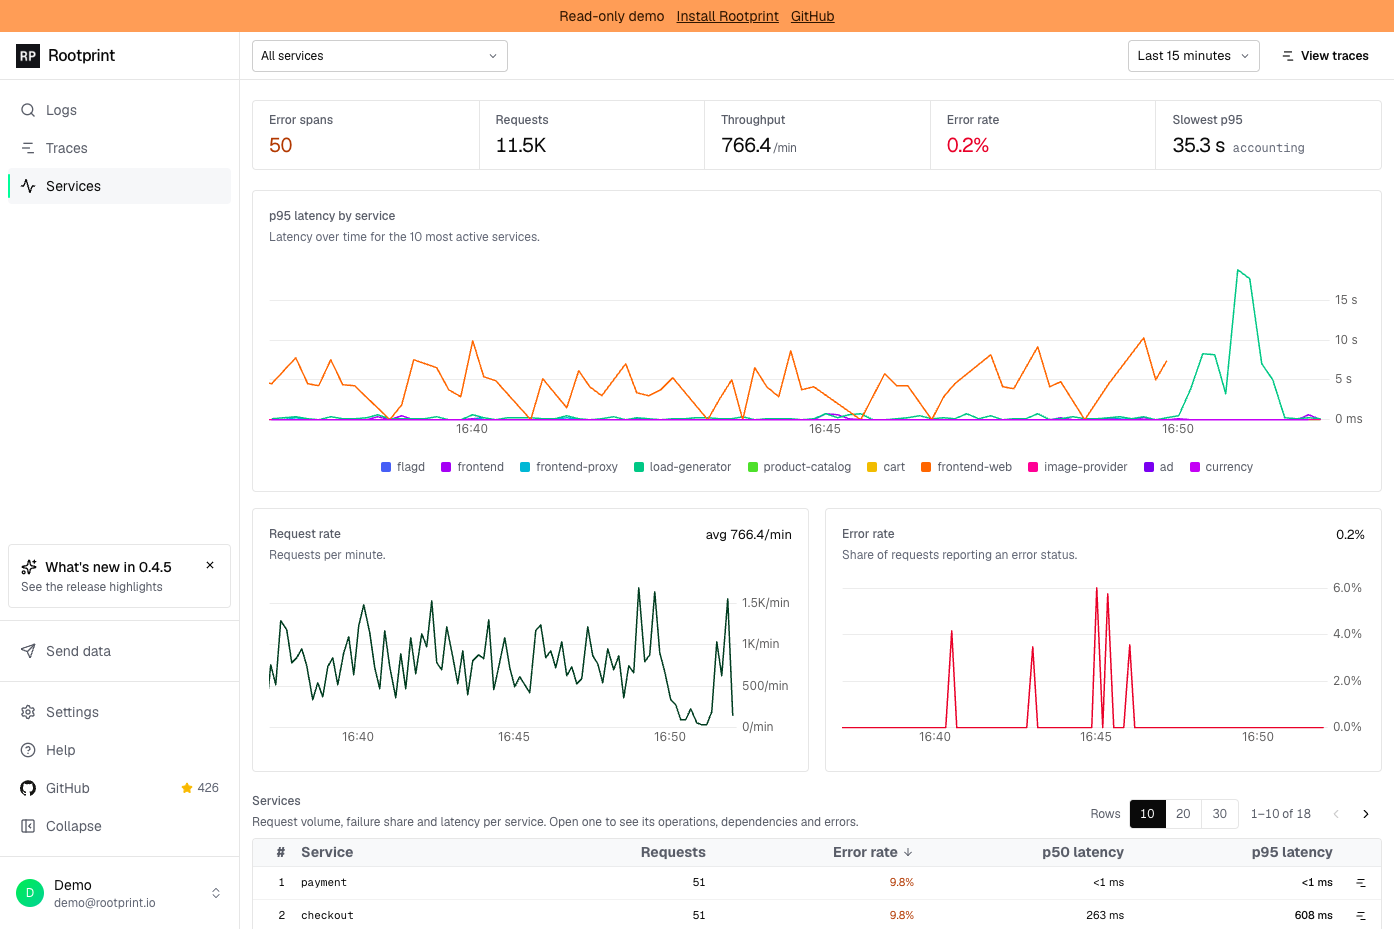Go to the Services page
1394x929 pixels.
click(120, 186)
